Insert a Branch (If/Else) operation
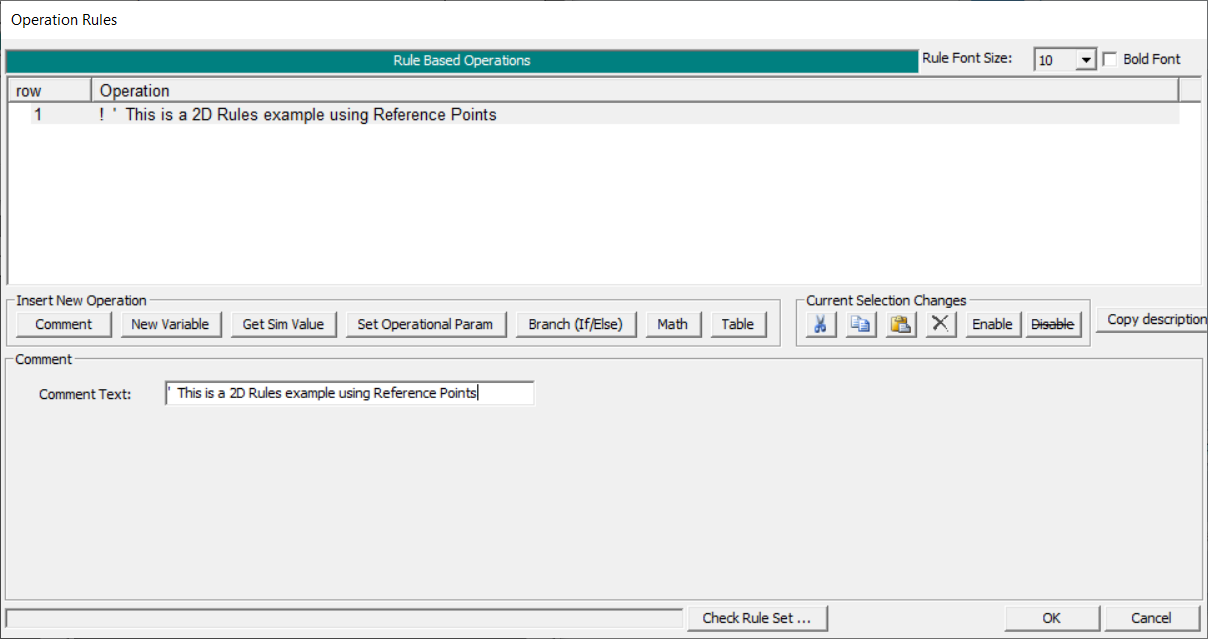Image resolution: width=1208 pixels, height=639 pixels. point(576,324)
